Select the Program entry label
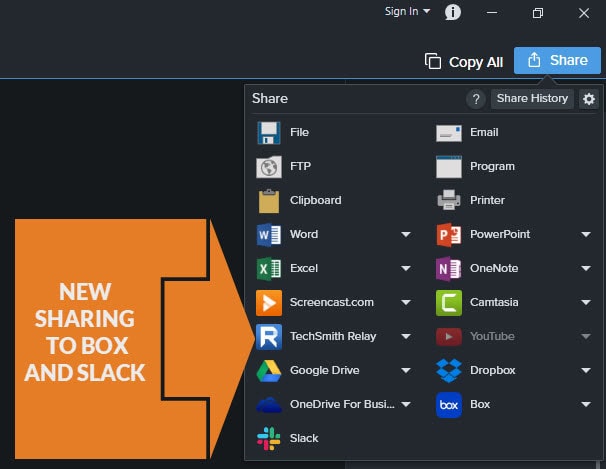 [492, 167]
